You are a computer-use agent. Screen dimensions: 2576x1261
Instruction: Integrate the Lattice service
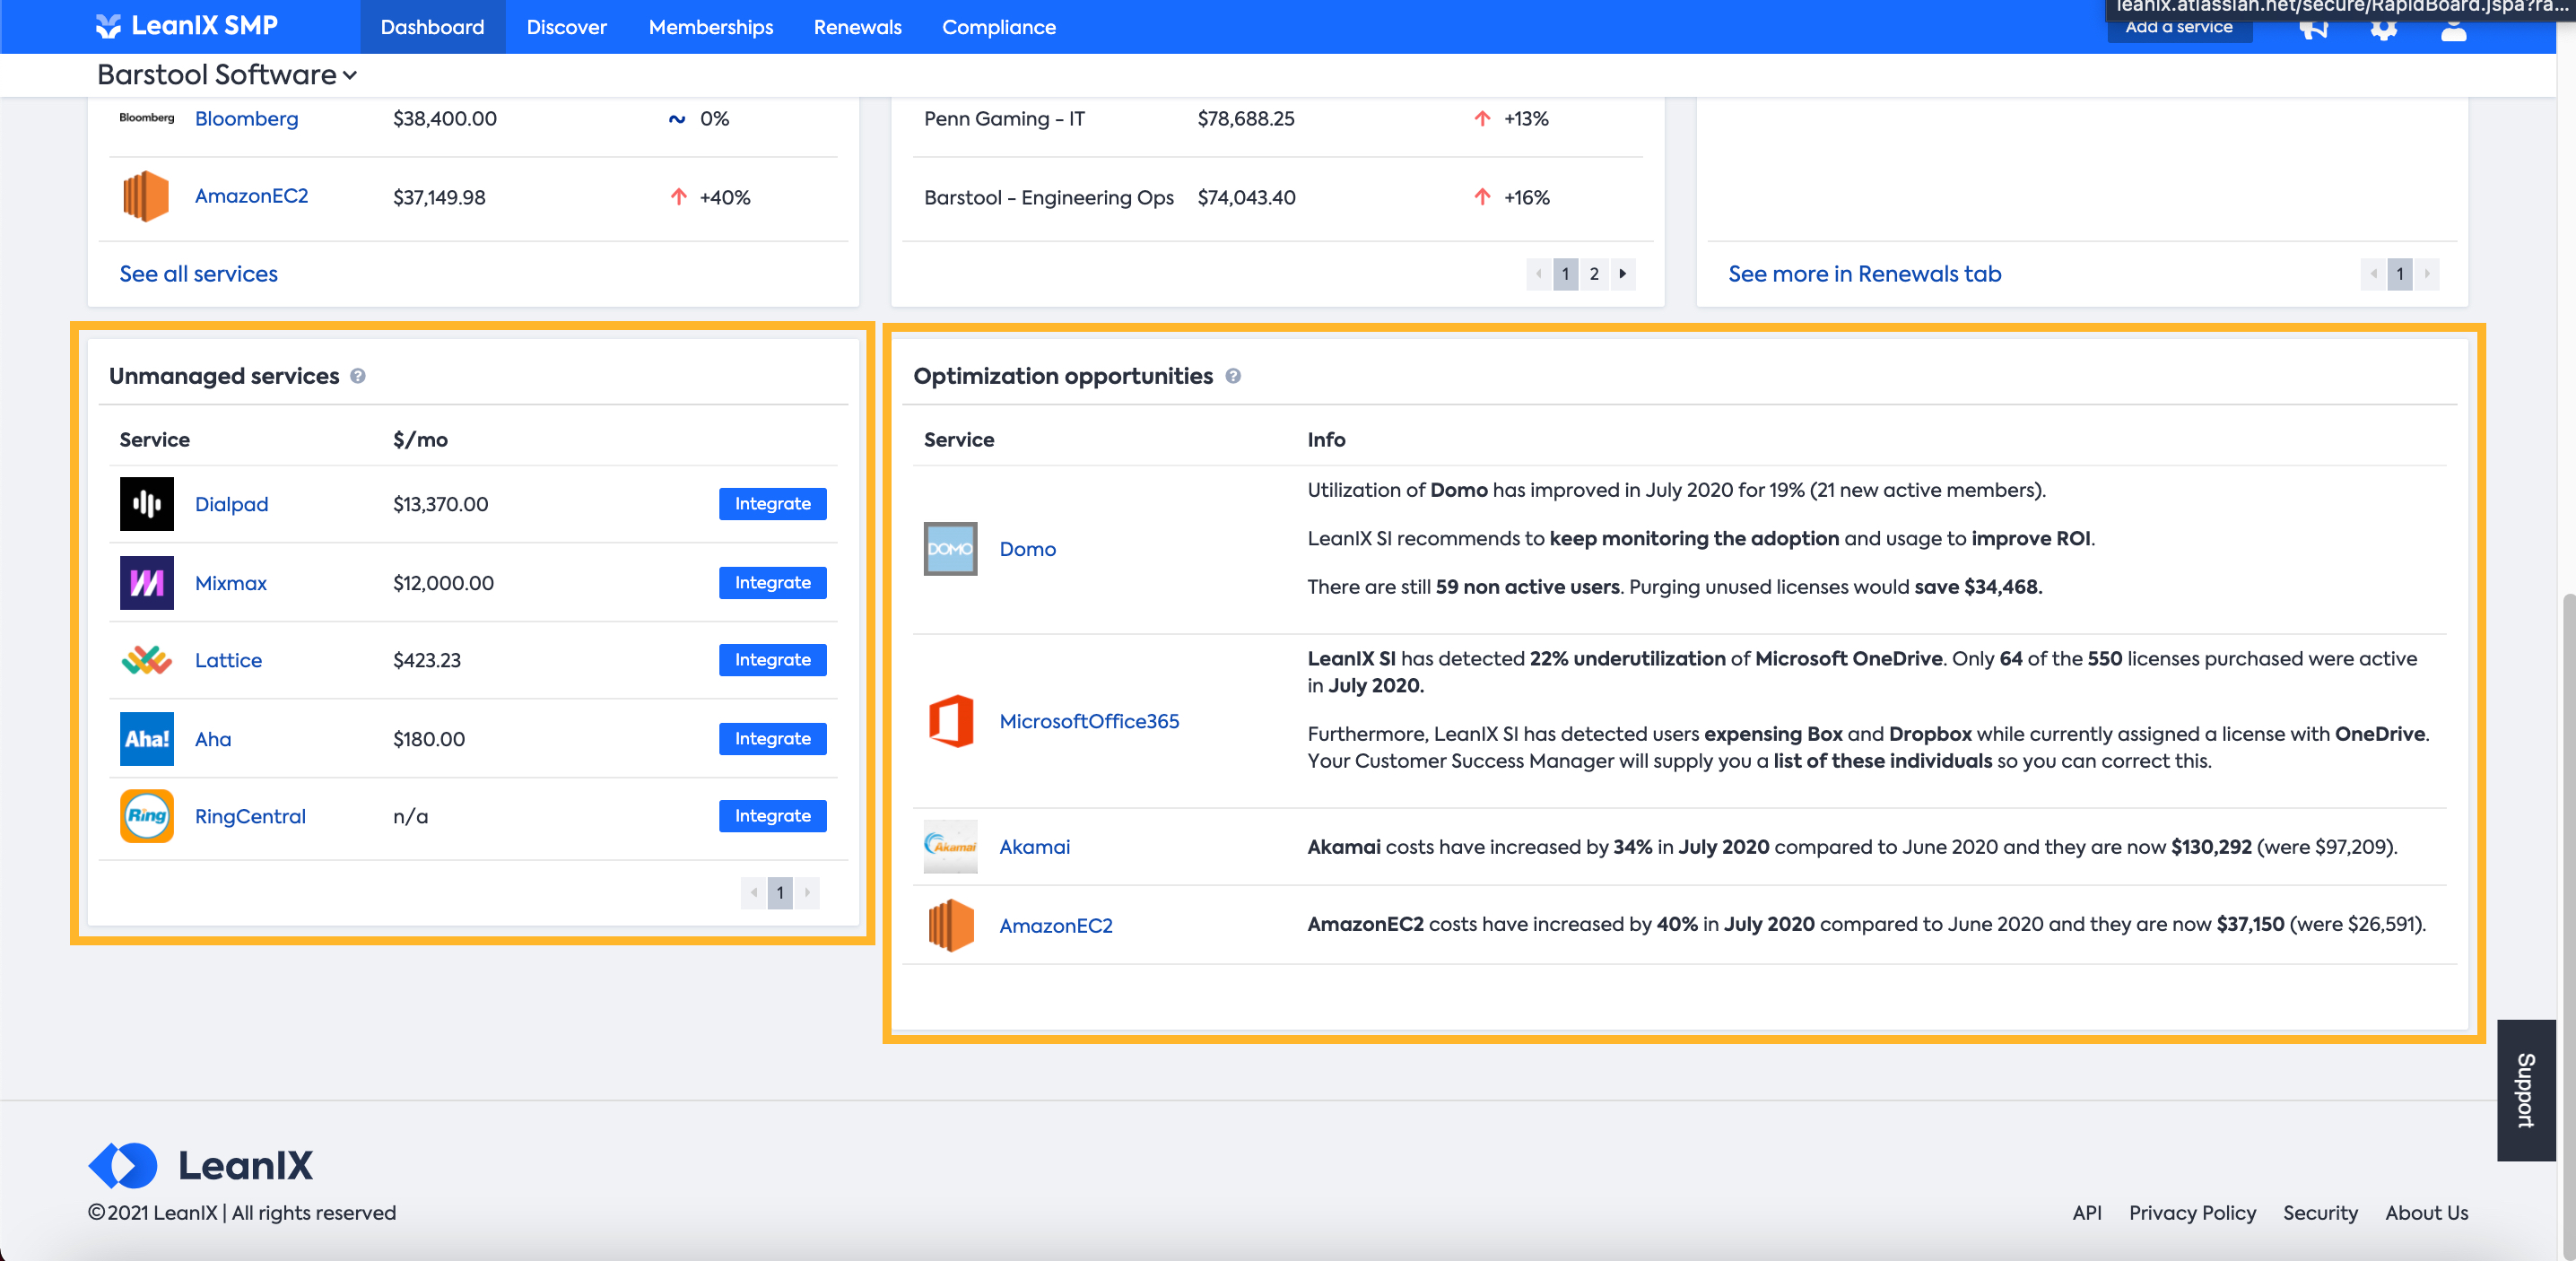tap(772, 660)
